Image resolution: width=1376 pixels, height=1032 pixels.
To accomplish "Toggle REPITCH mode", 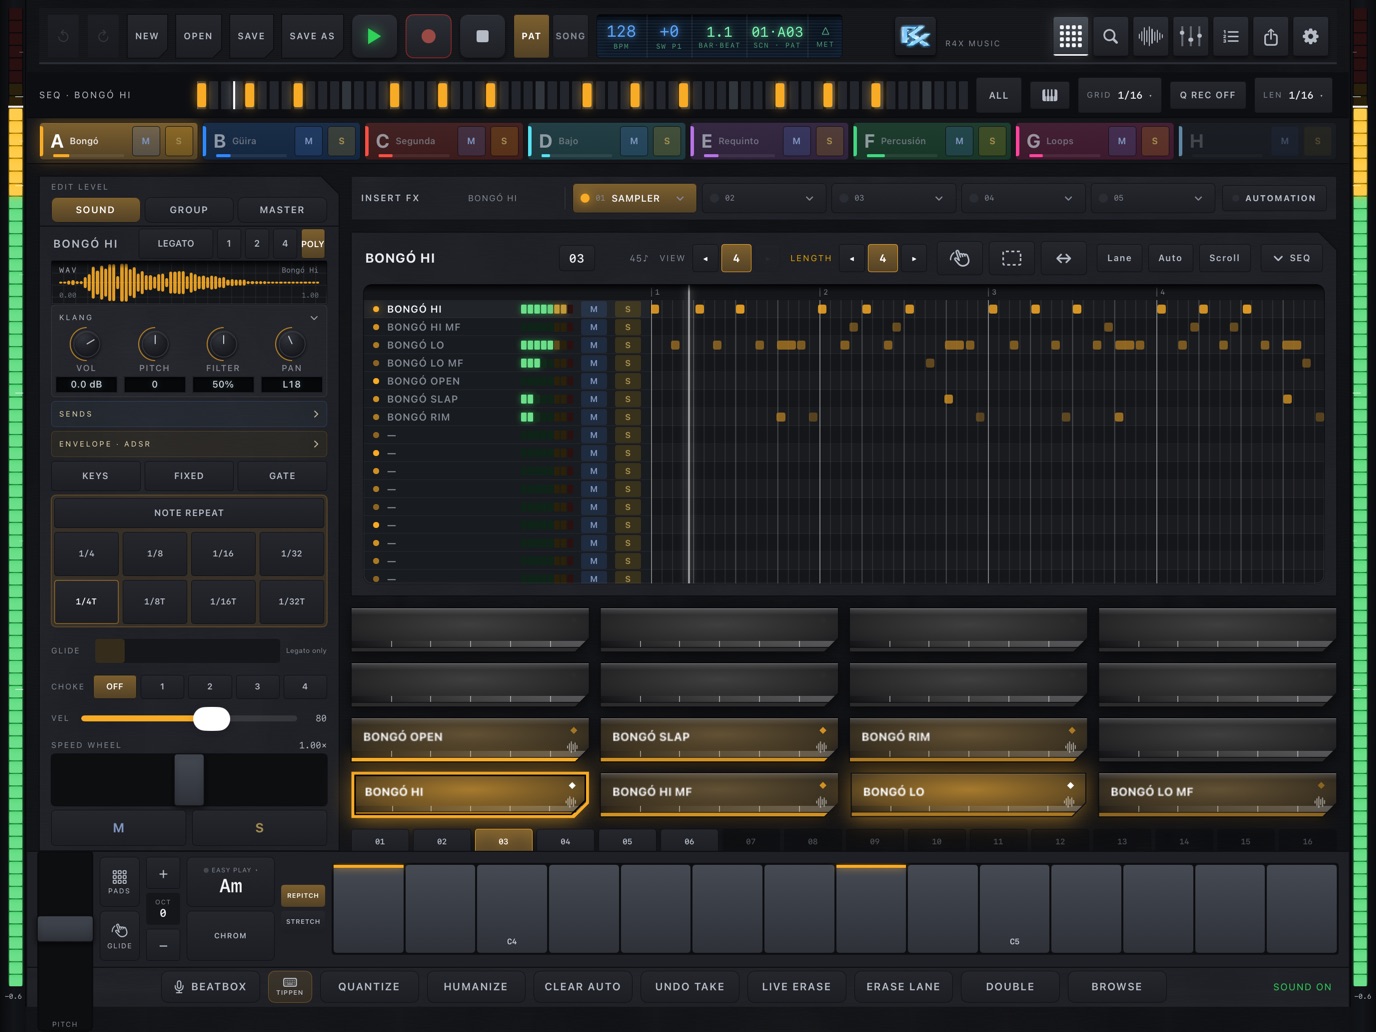I will 303,895.
